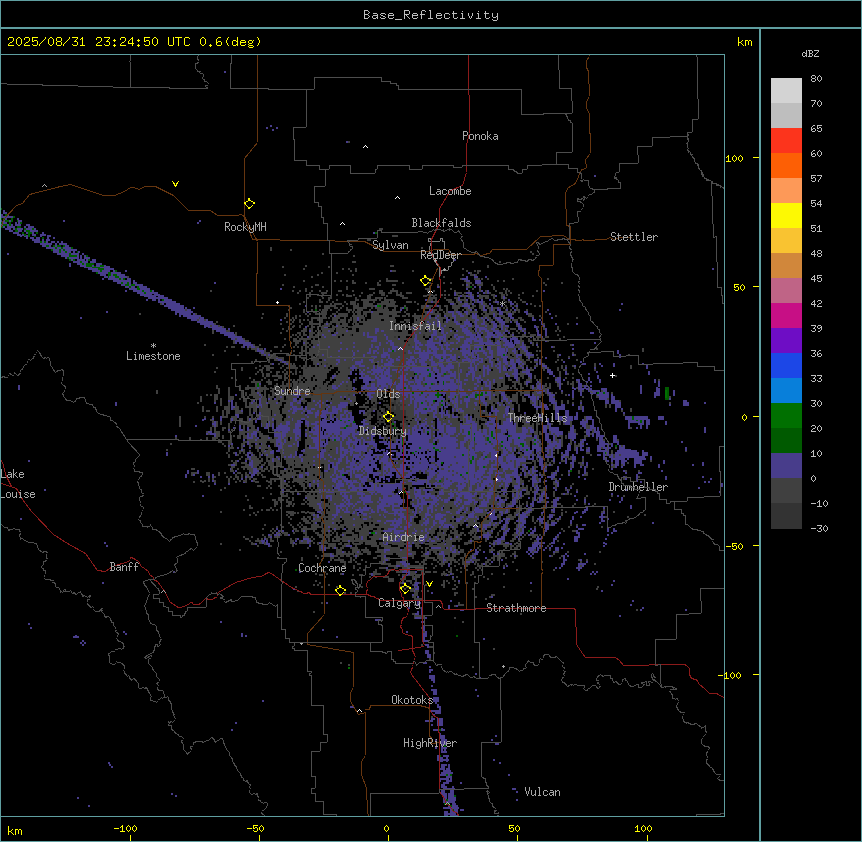Click the yellow v marker northwest of RockyMH
862x842 pixels.
coord(175,184)
